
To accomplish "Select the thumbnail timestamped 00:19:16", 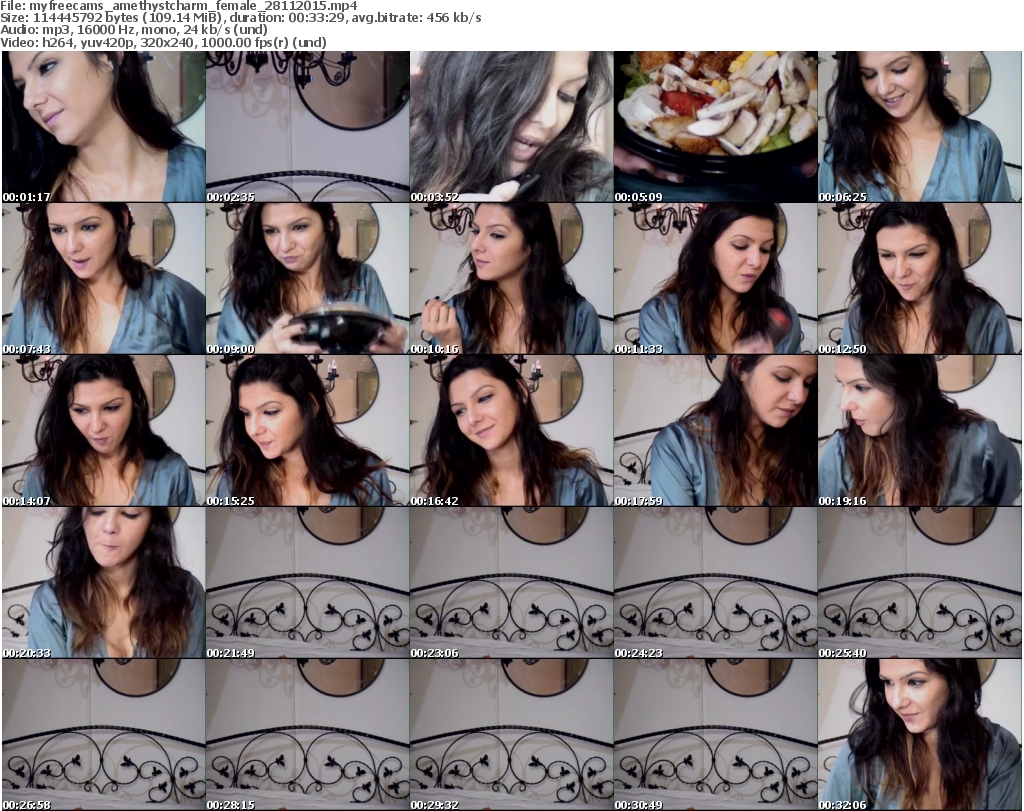I will coord(919,431).
